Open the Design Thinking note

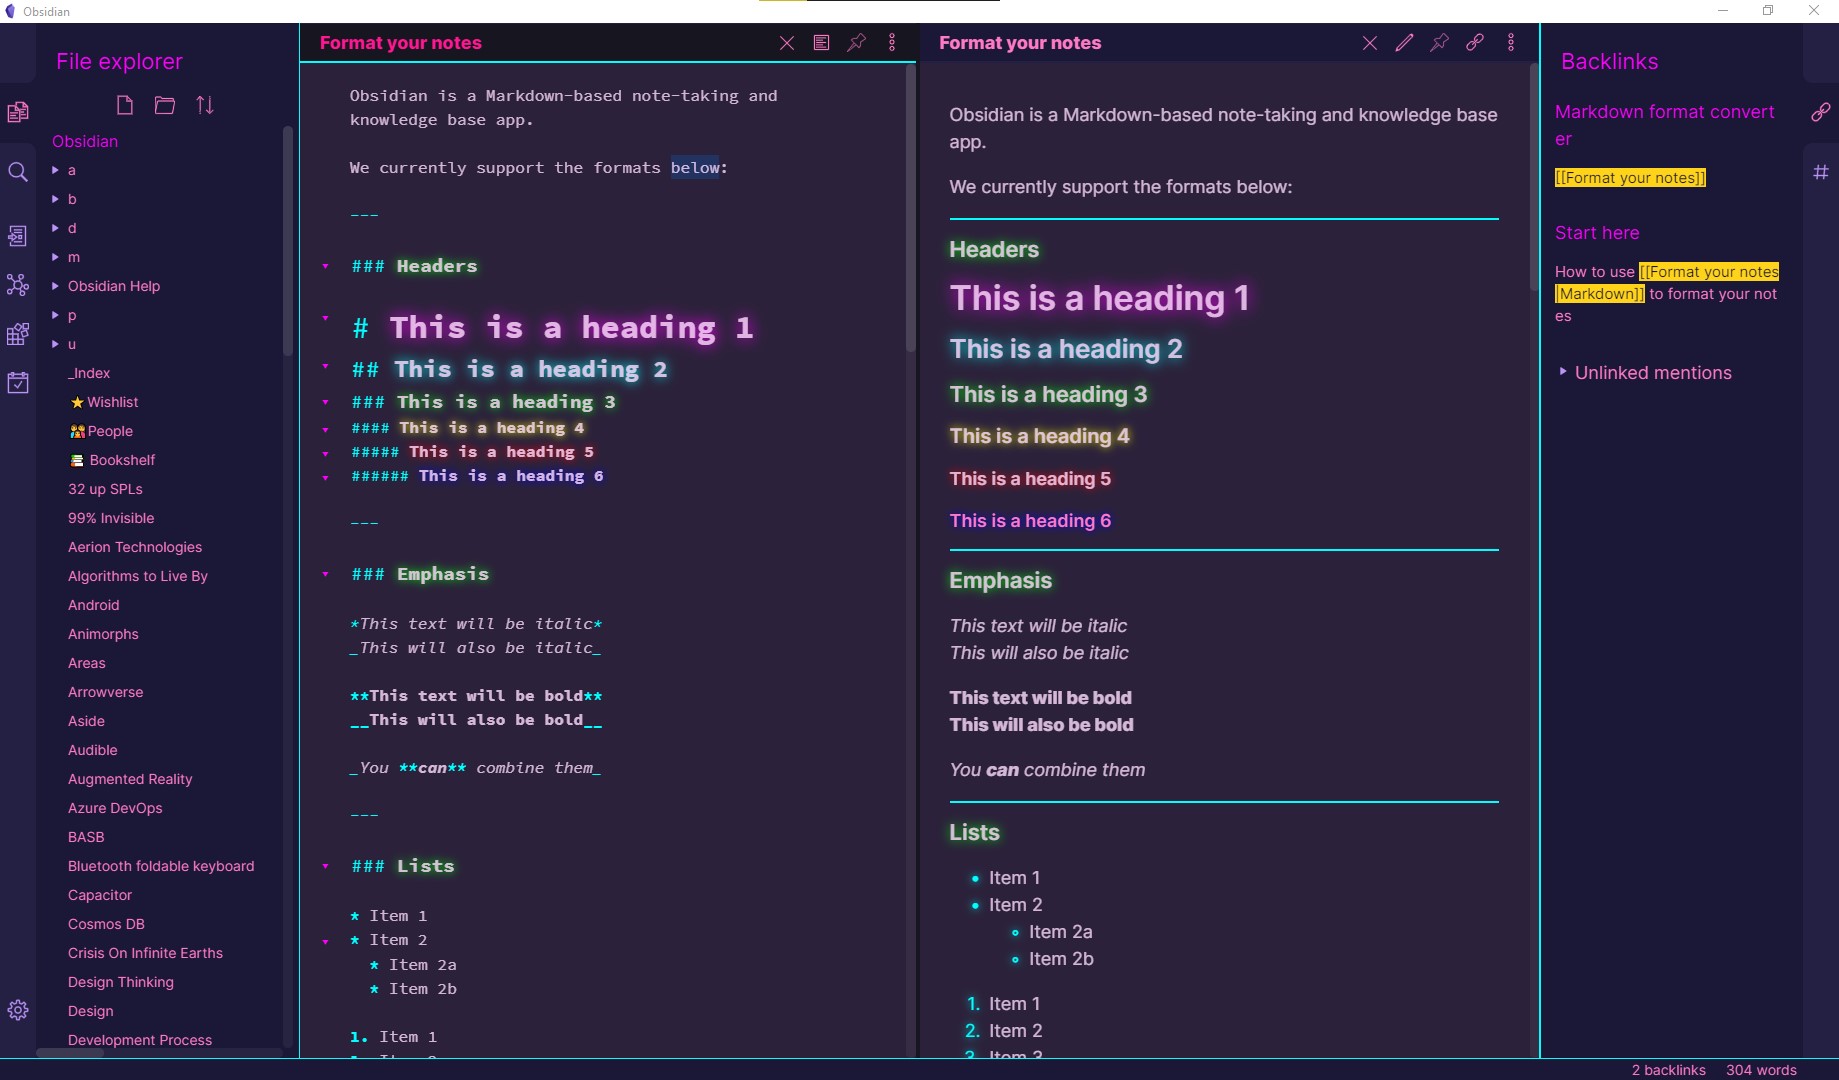pyautogui.click(x=121, y=982)
